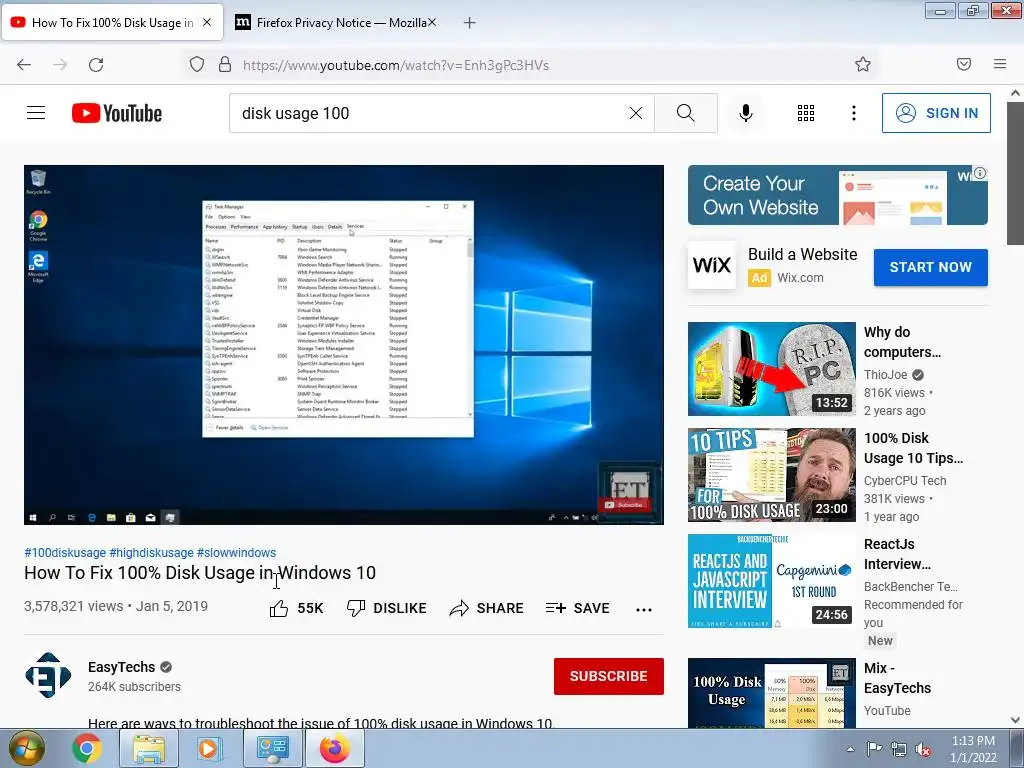Click the START NOW Wix ad button
Screen dimensions: 1024x768
931,267
